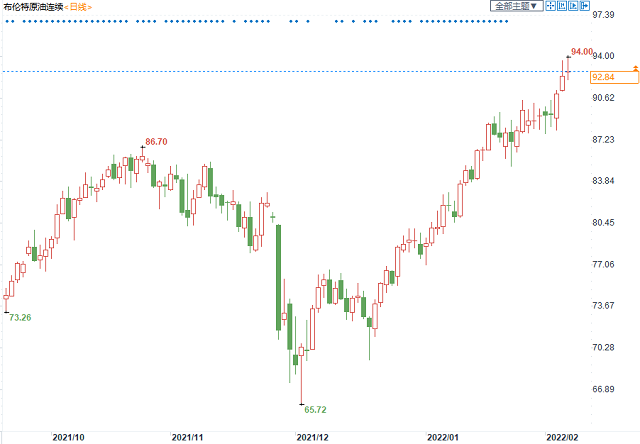Select the 2021/10 date on time axis

click(x=68, y=437)
